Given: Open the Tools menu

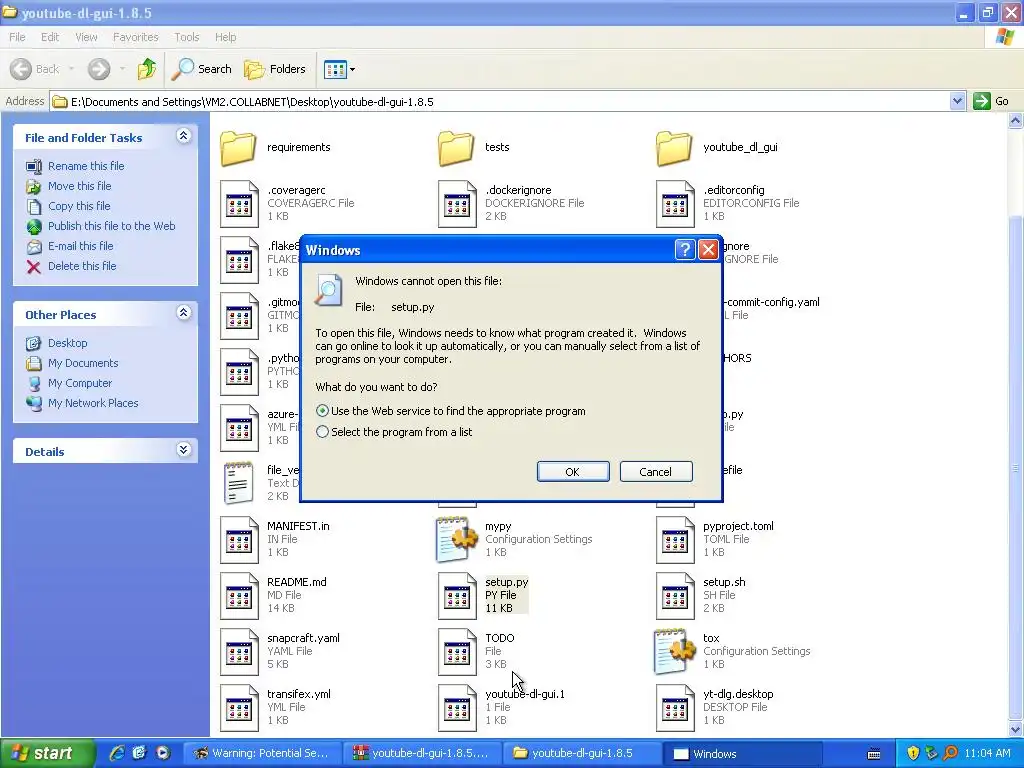Looking at the screenshot, I should [186, 37].
